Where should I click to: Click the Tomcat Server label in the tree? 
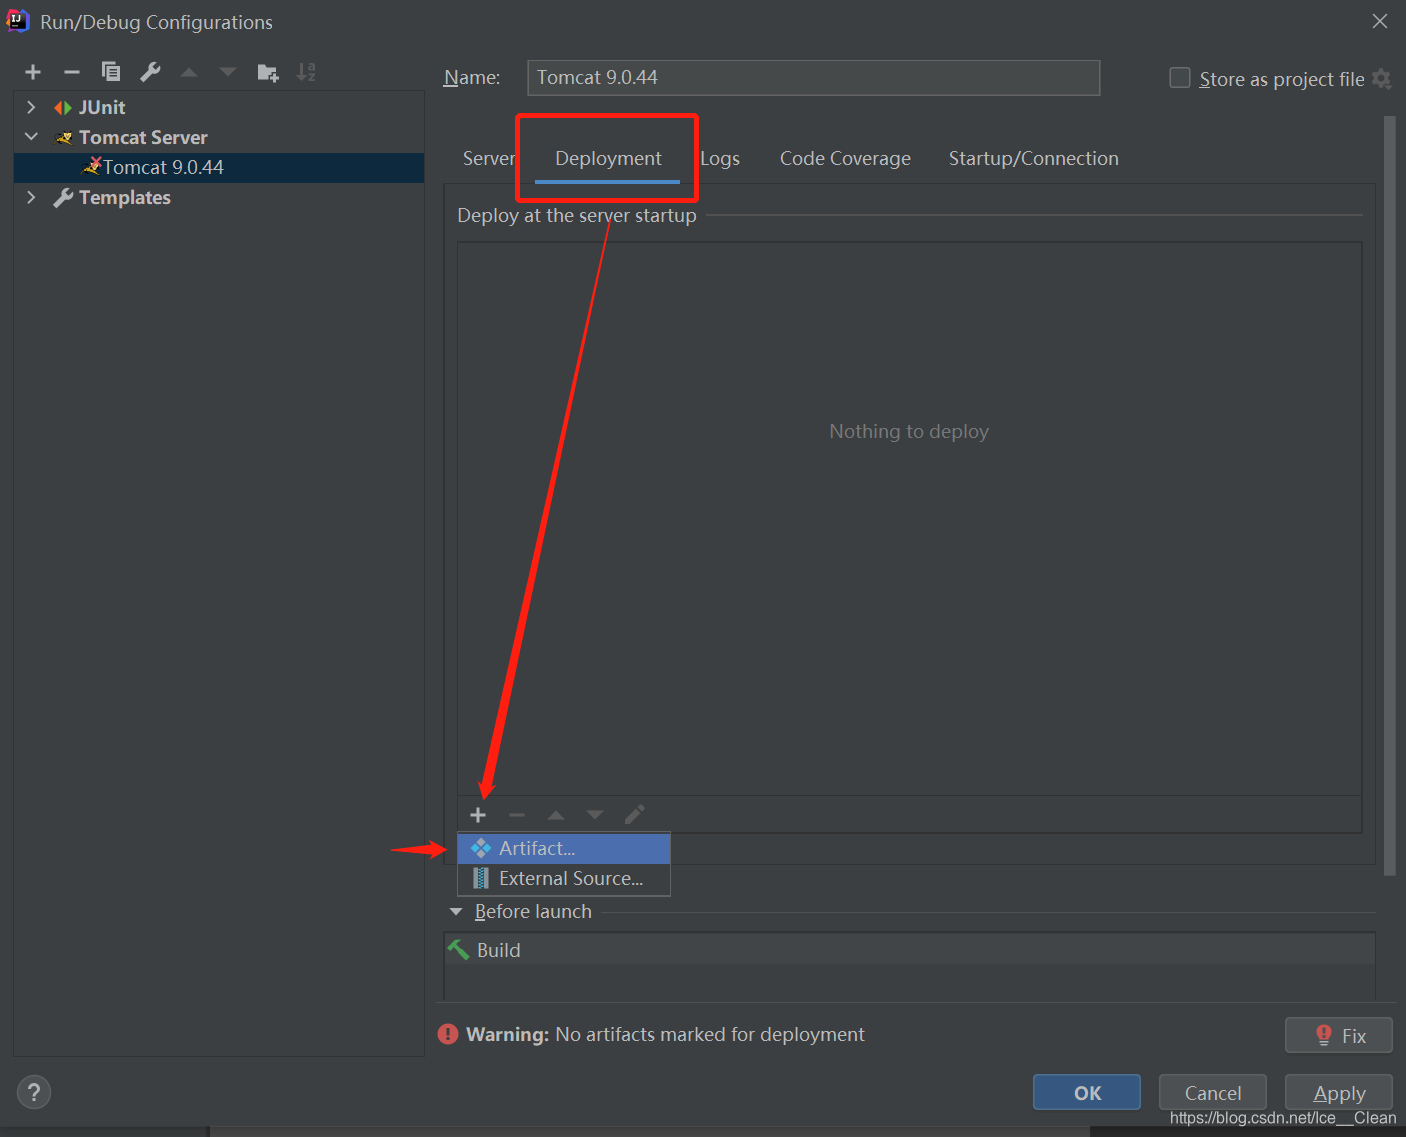(143, 137)
